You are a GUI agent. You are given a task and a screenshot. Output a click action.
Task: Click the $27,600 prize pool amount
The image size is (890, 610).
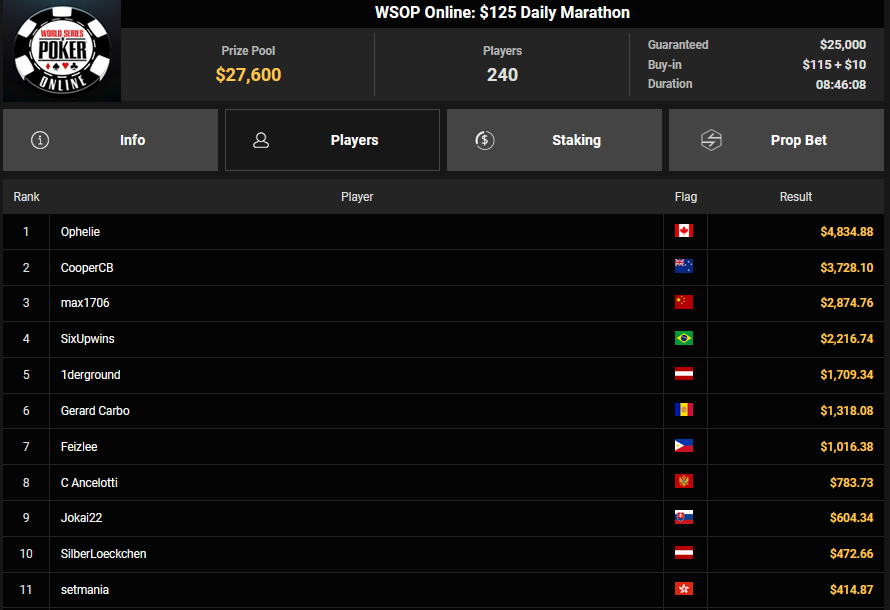point(248,75)
